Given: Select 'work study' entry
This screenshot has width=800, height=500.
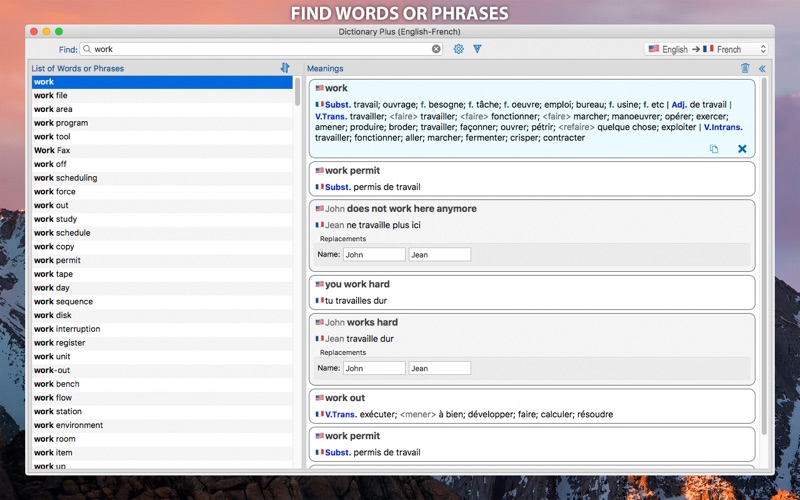Looking at the screenshot, I should tap(162, 219).
